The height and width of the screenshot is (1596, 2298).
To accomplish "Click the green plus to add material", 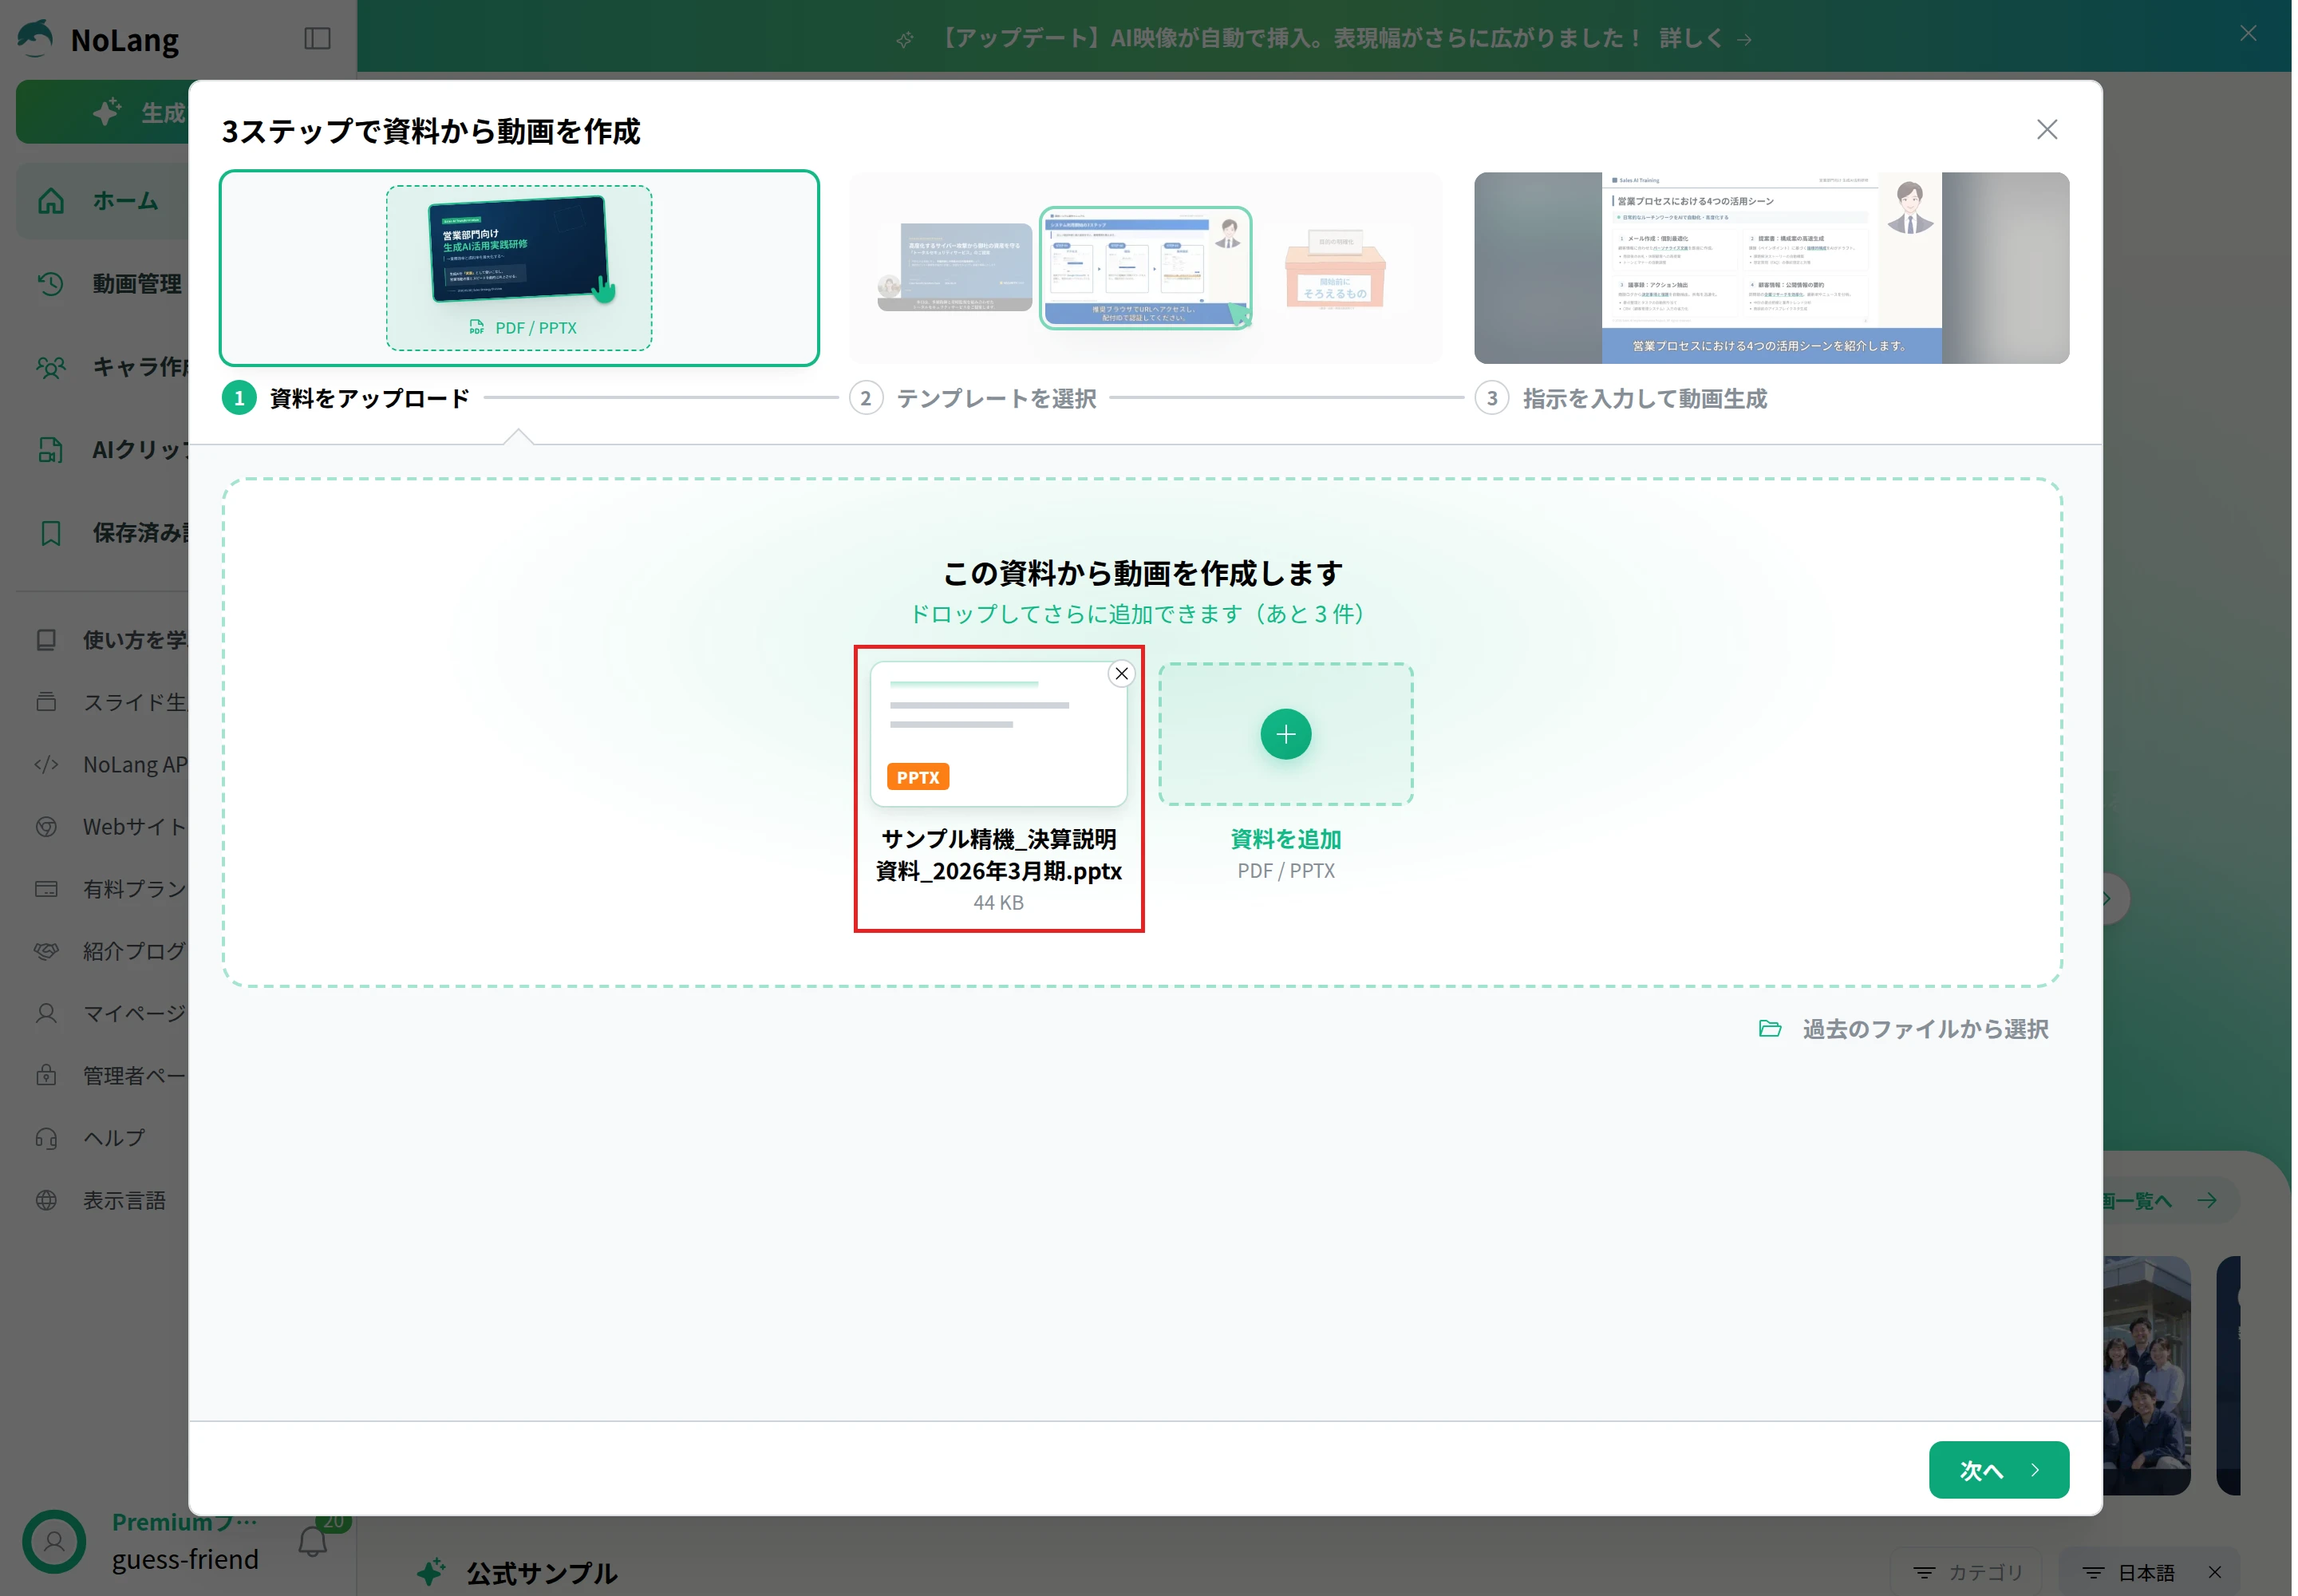I will tap(1286, 734).
